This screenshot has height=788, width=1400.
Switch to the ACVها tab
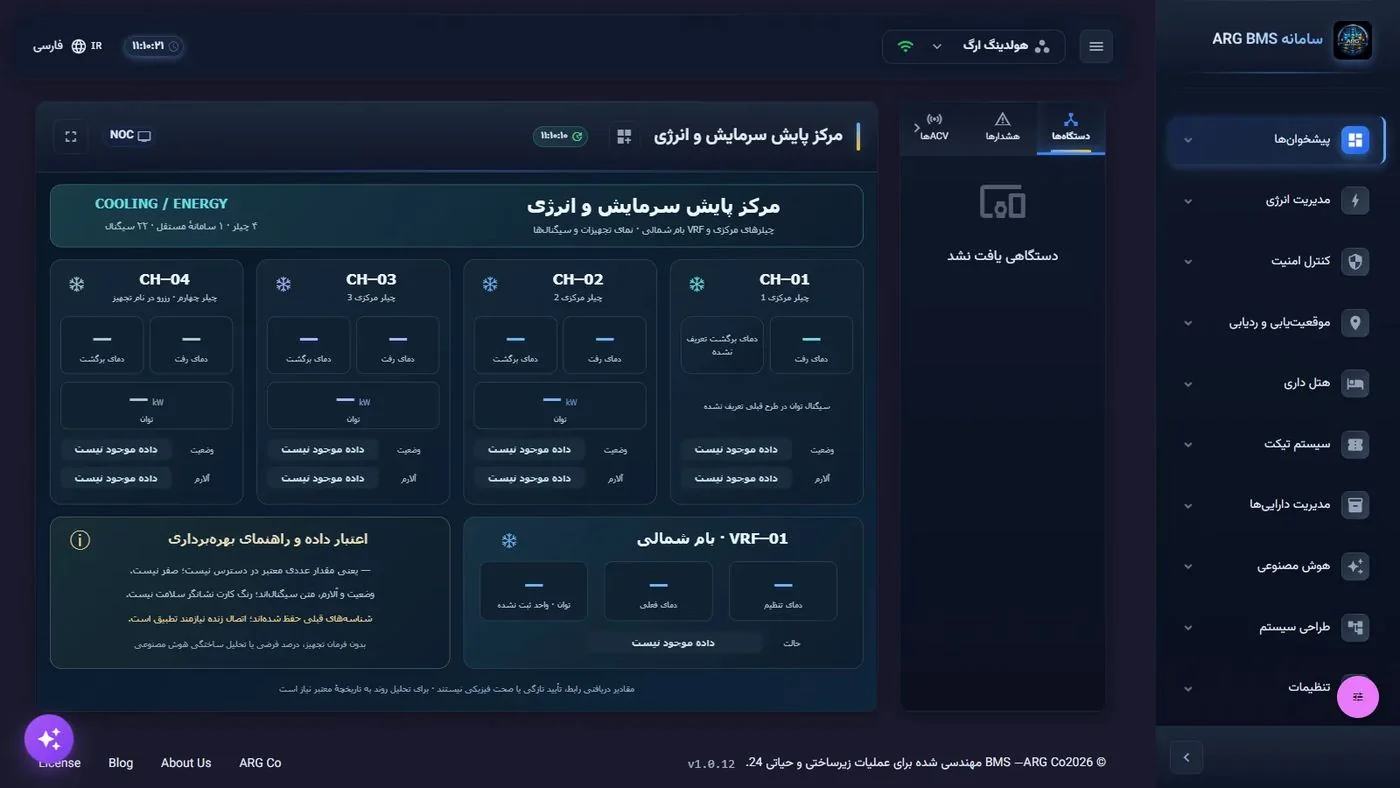935,128
